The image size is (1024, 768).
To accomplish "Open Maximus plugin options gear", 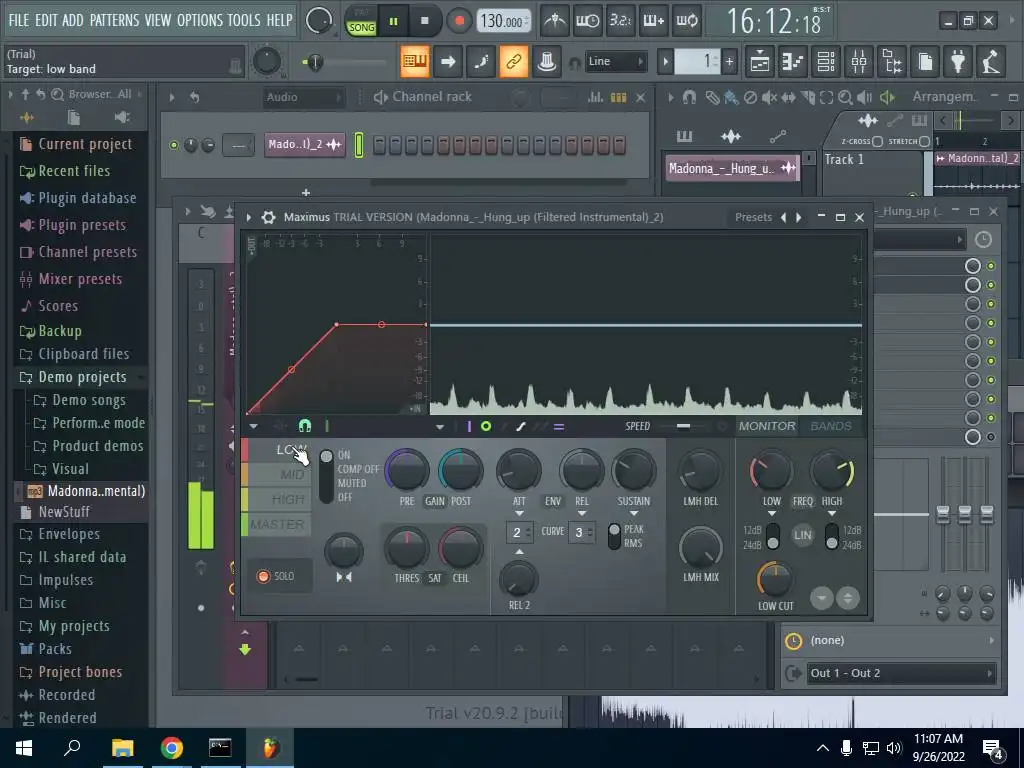I will pos(268,217).
